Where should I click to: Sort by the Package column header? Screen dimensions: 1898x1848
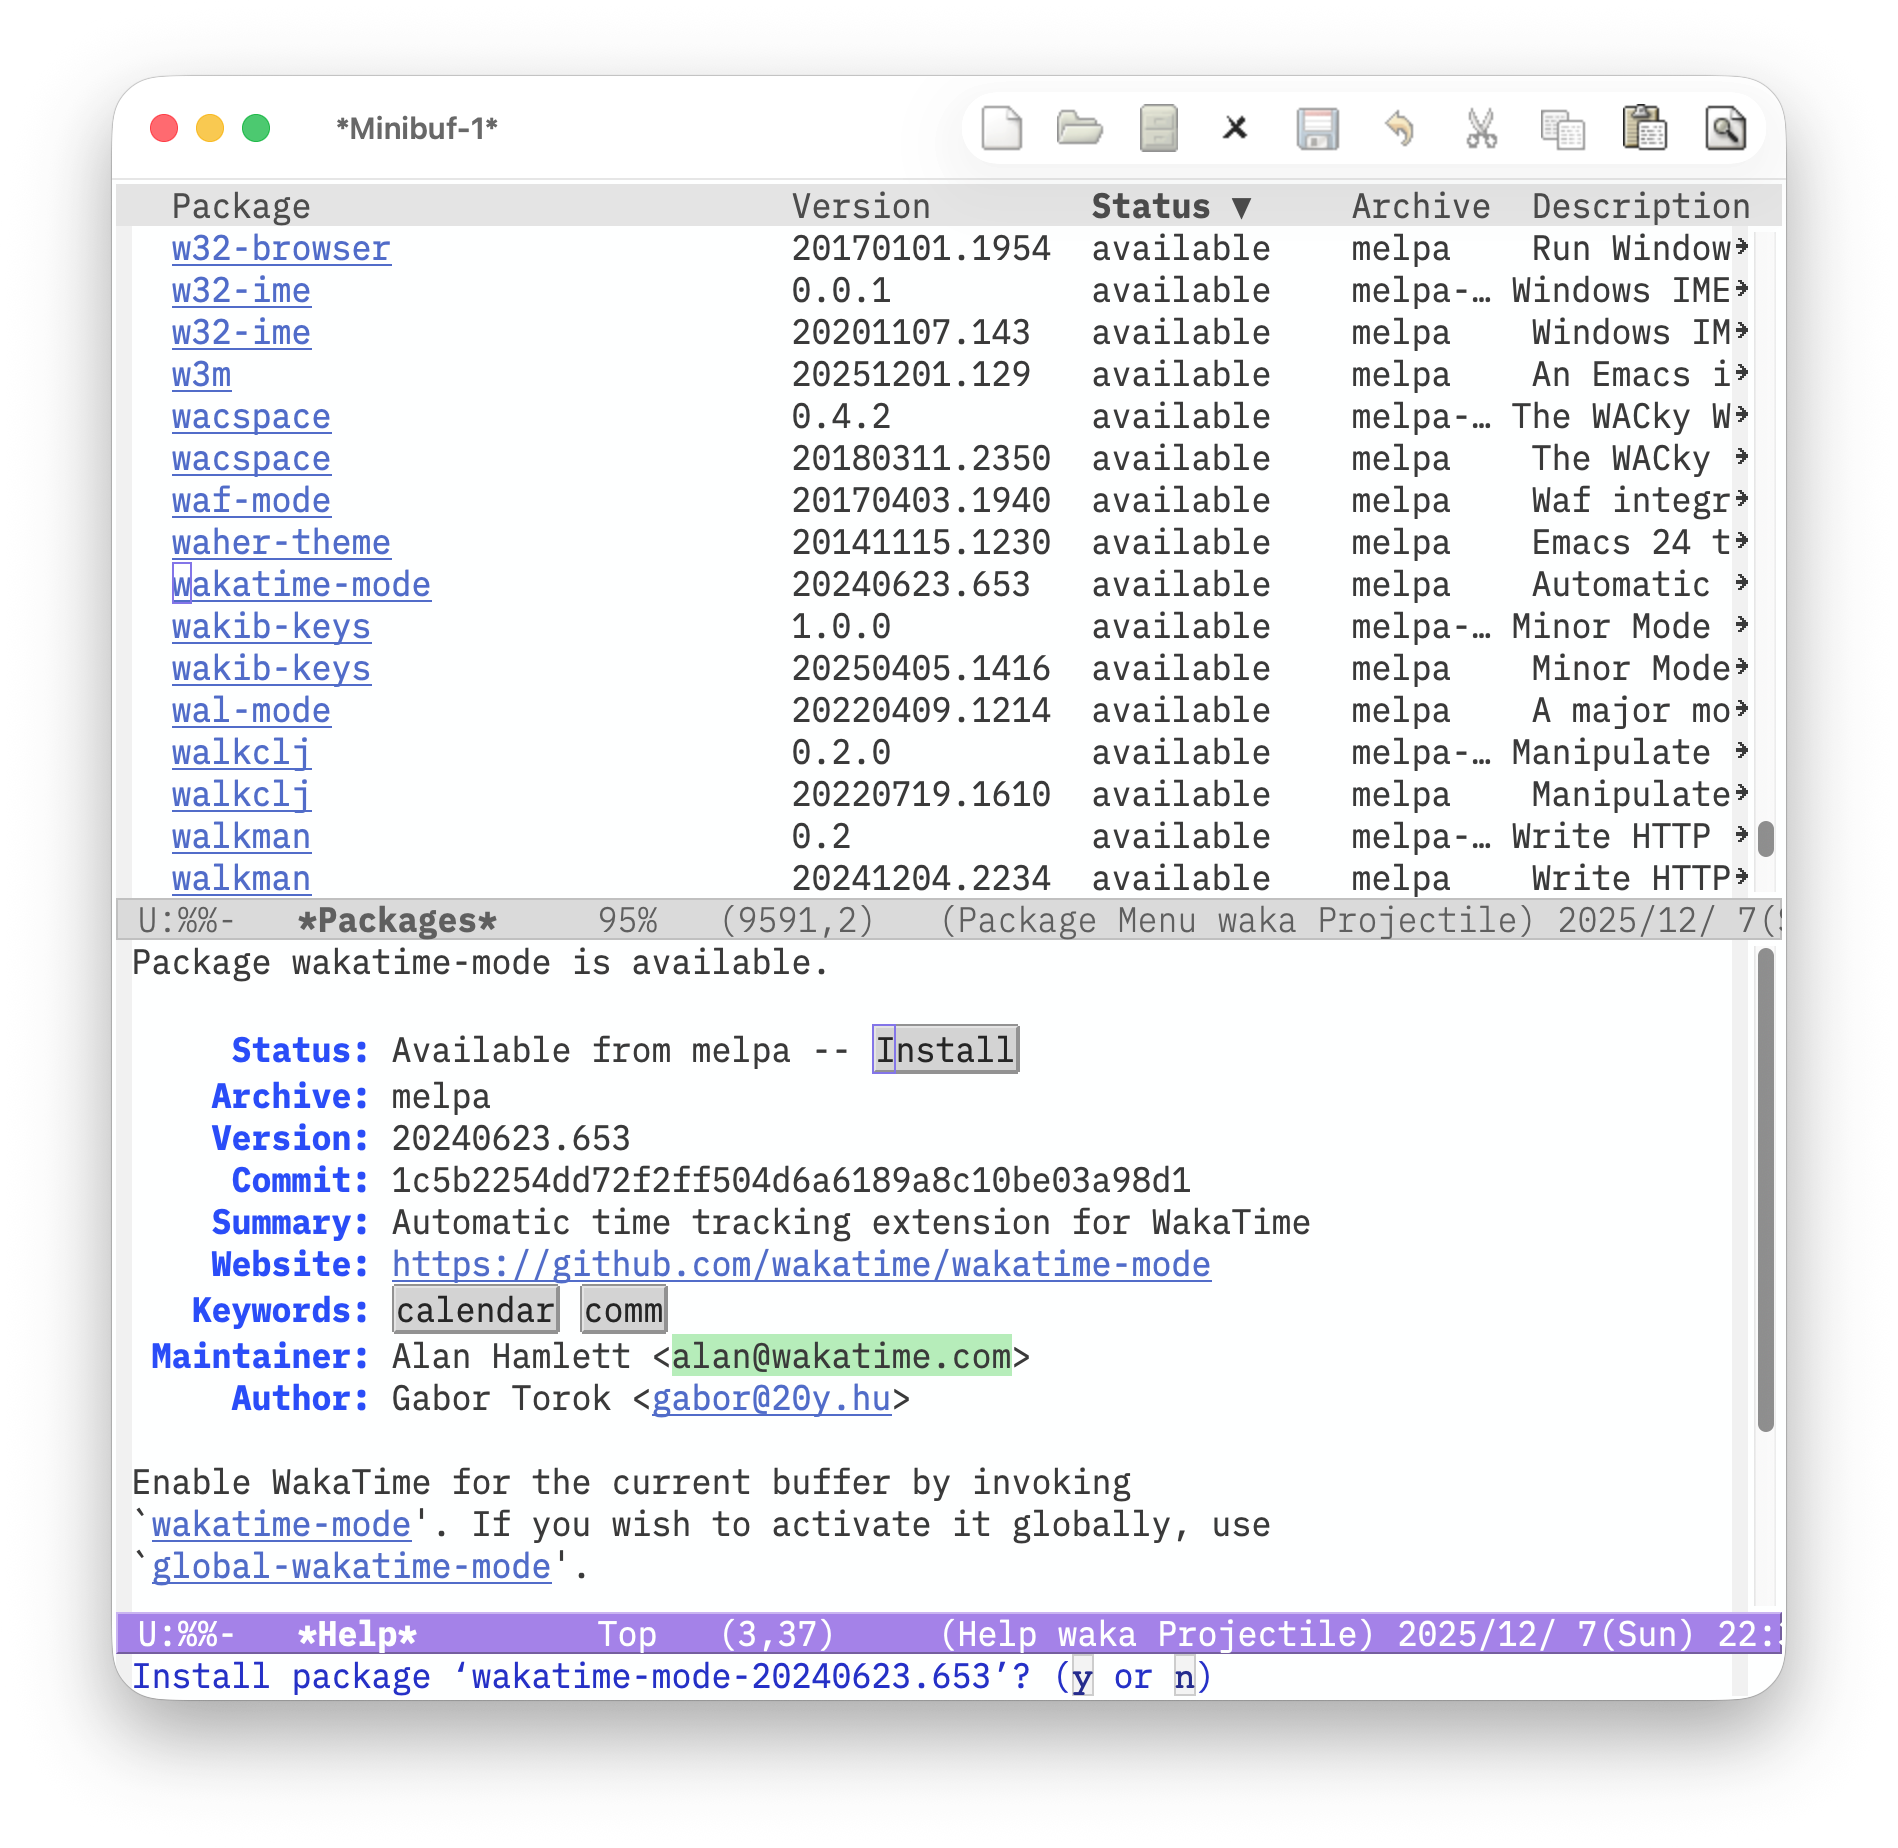coord(241,206)
